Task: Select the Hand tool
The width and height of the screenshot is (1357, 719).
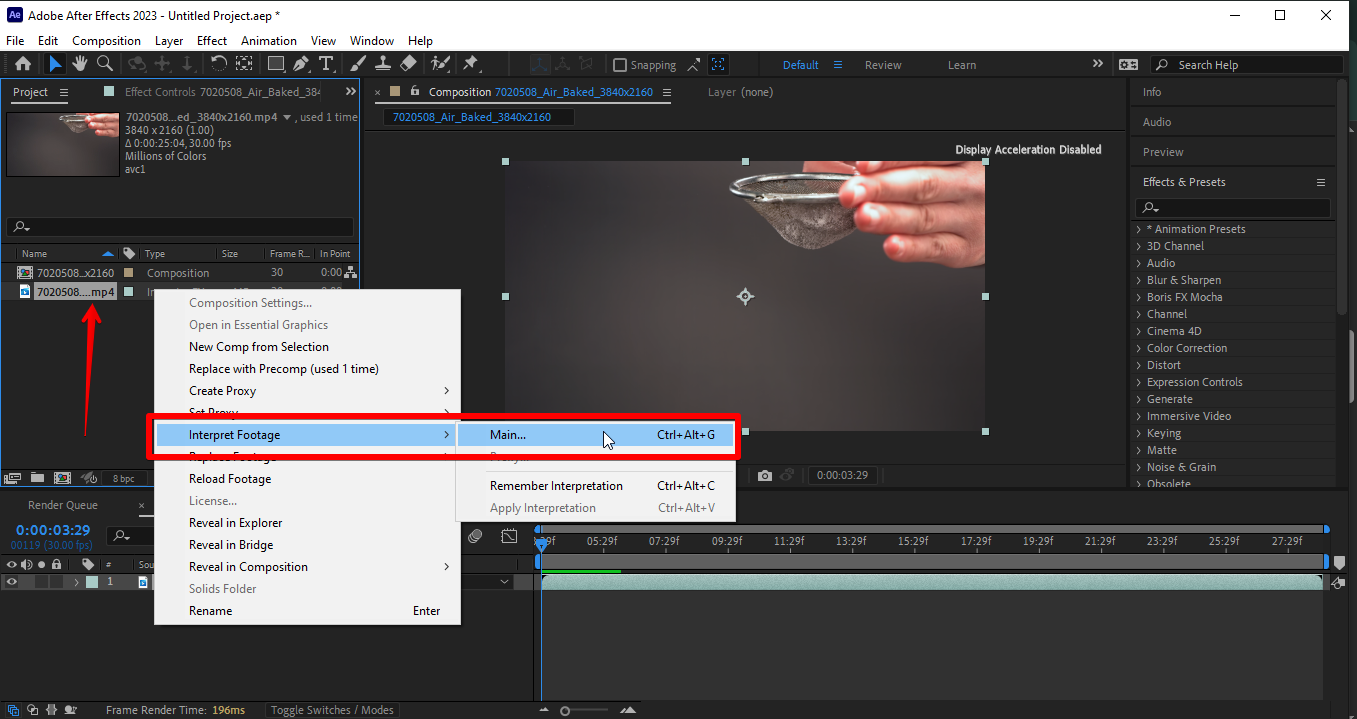Action: click(x=79, y=64)
